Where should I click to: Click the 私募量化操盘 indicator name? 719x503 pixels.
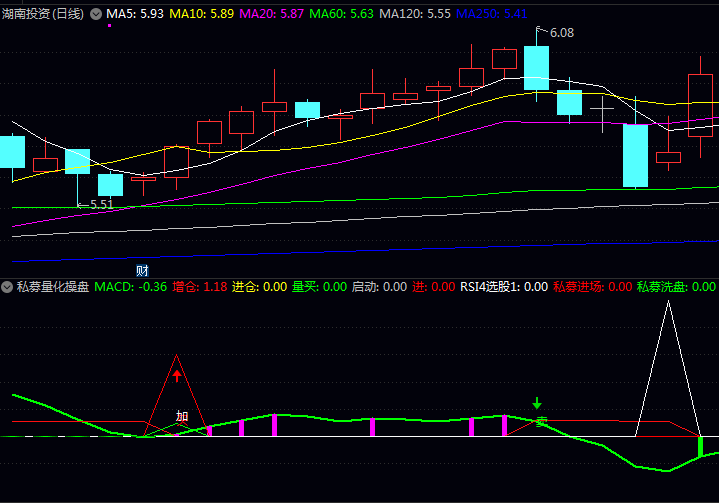[52, 287]
